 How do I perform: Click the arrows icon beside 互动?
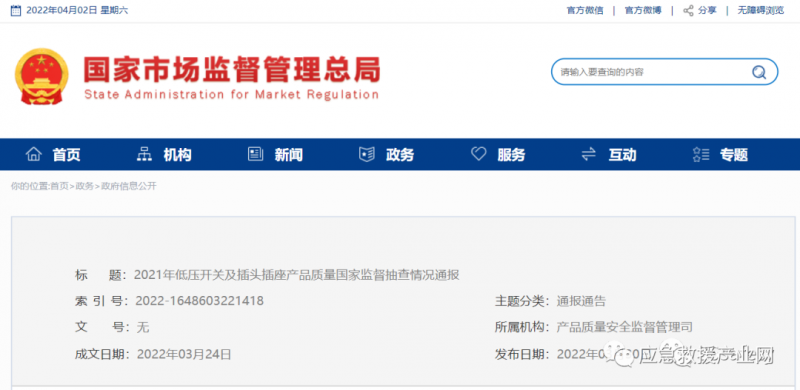589,154
